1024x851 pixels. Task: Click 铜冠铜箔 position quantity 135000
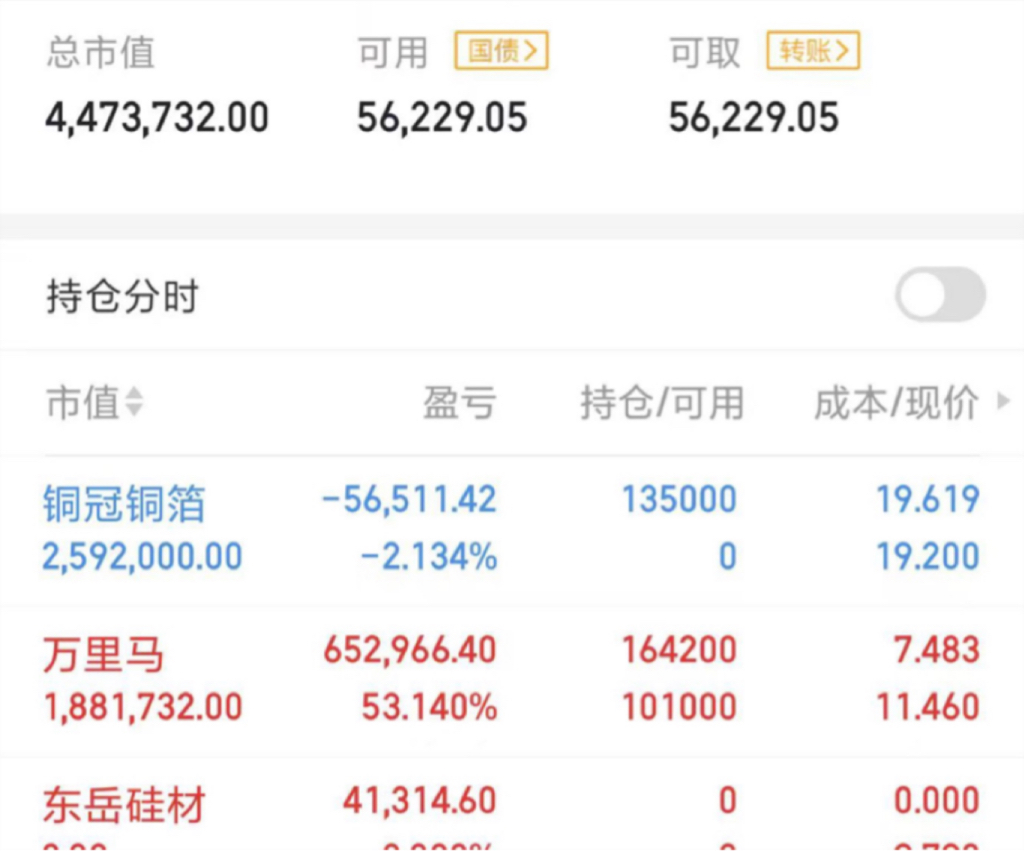tap(679, 500)
